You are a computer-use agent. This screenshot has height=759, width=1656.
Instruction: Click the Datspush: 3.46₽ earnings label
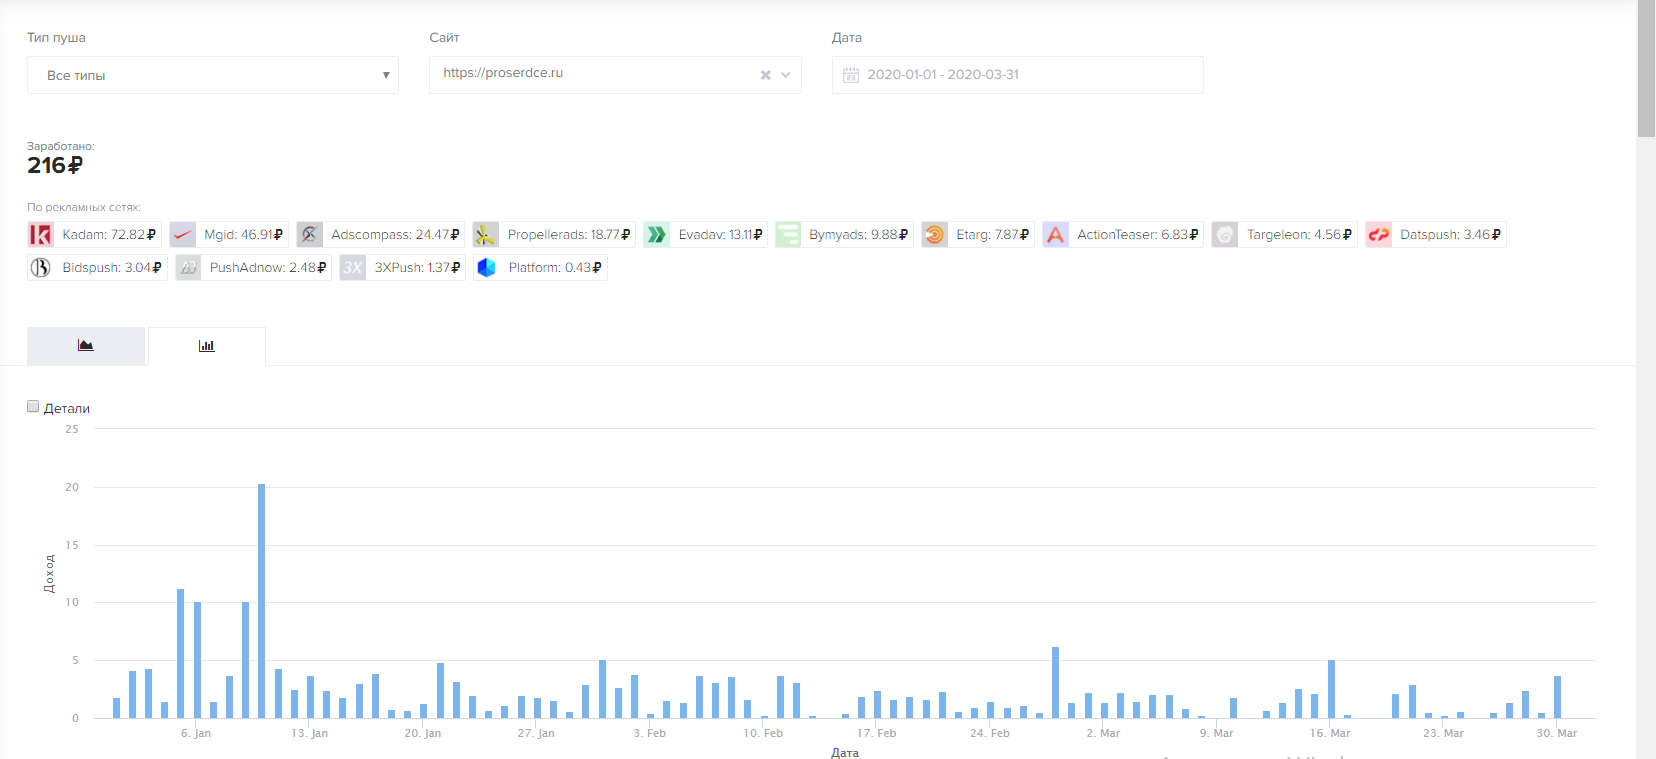(x=1451, y=235)
